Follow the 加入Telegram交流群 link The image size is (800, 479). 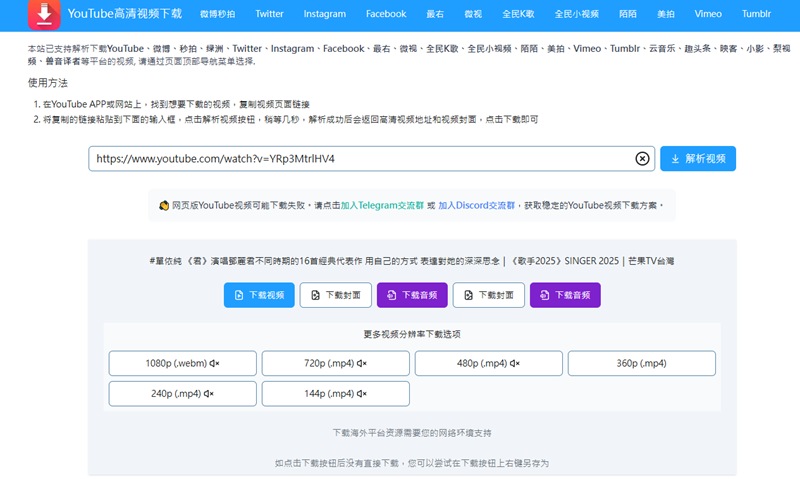382,206
